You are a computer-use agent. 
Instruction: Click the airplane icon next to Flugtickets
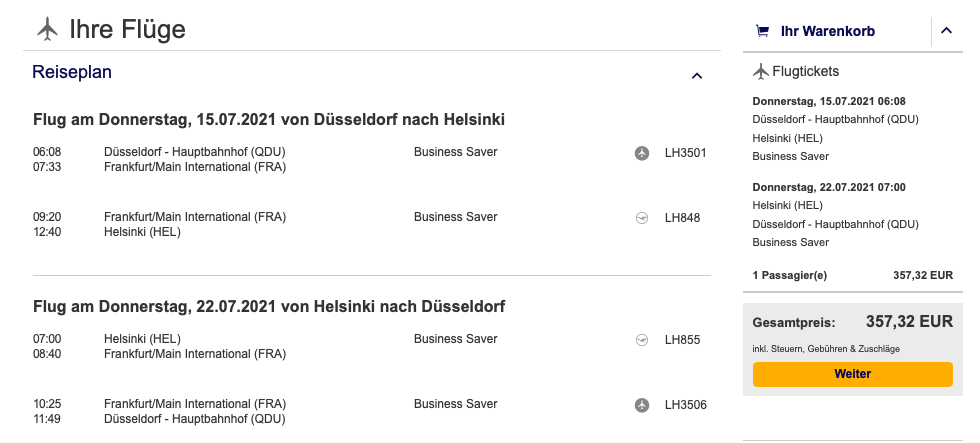click(x=761, y=71)
